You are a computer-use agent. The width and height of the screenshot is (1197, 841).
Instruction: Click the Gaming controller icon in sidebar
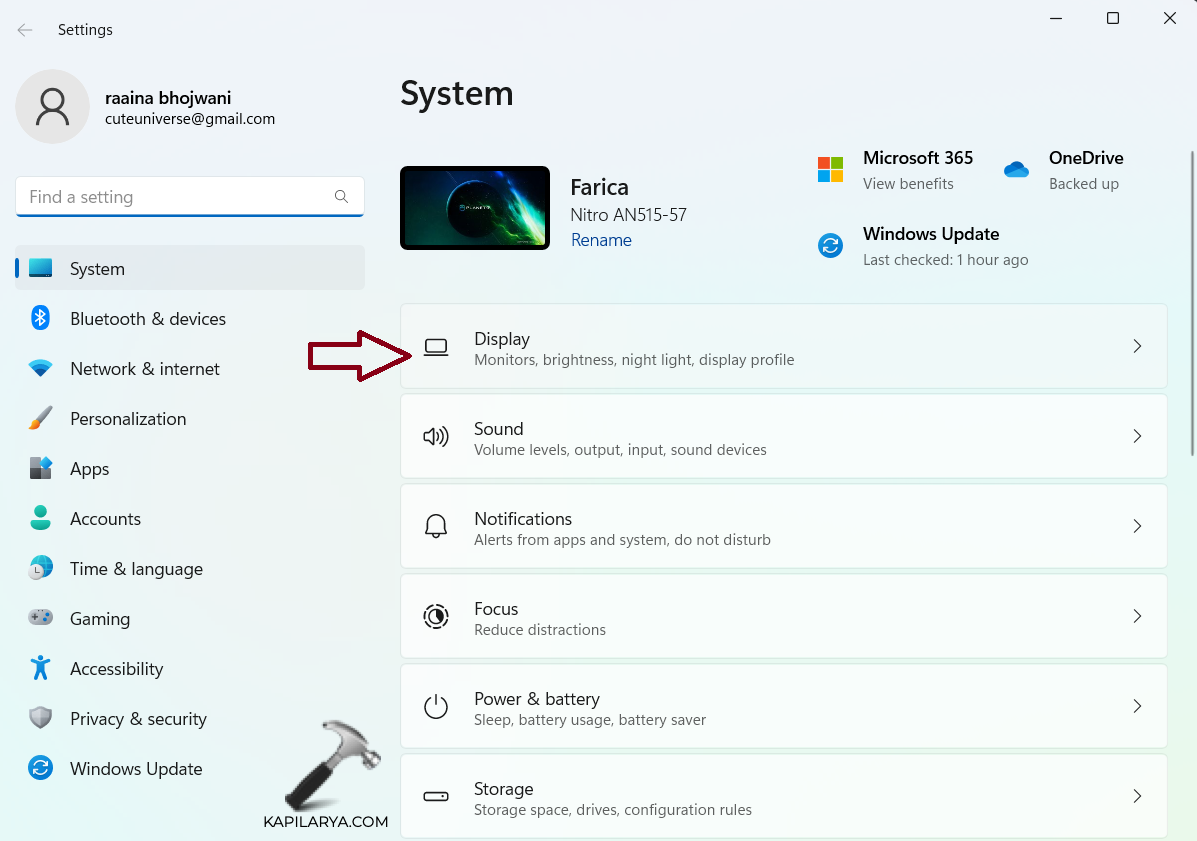pos(40,618)
